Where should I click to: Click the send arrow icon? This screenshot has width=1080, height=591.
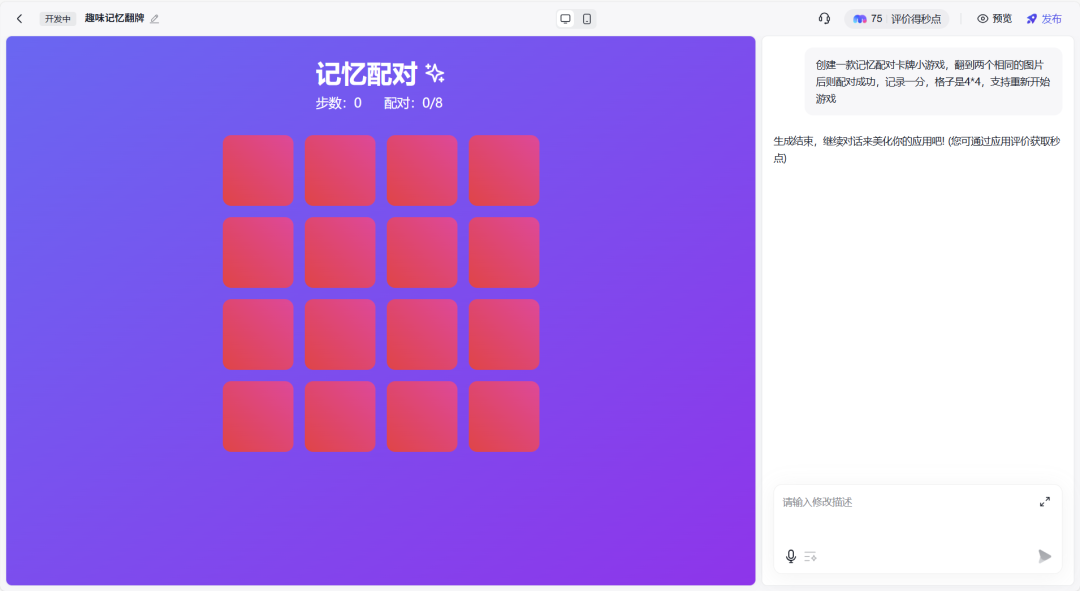click(1045, 556)
